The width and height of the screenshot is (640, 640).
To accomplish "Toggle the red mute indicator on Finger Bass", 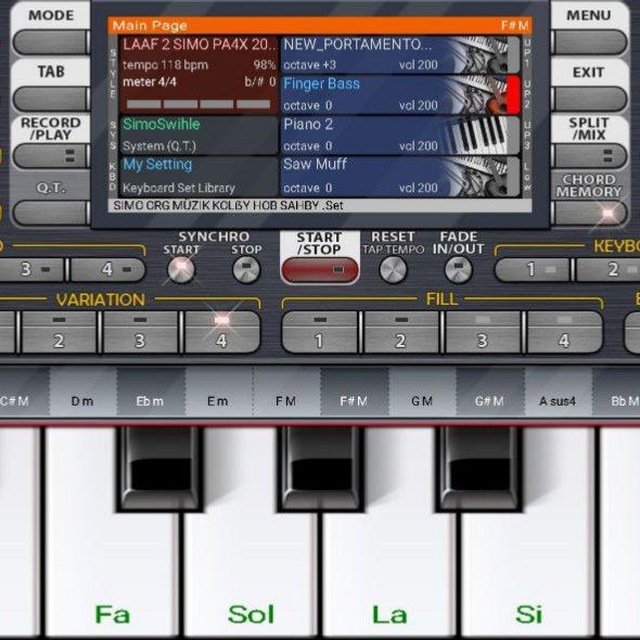I will [513, 94].
